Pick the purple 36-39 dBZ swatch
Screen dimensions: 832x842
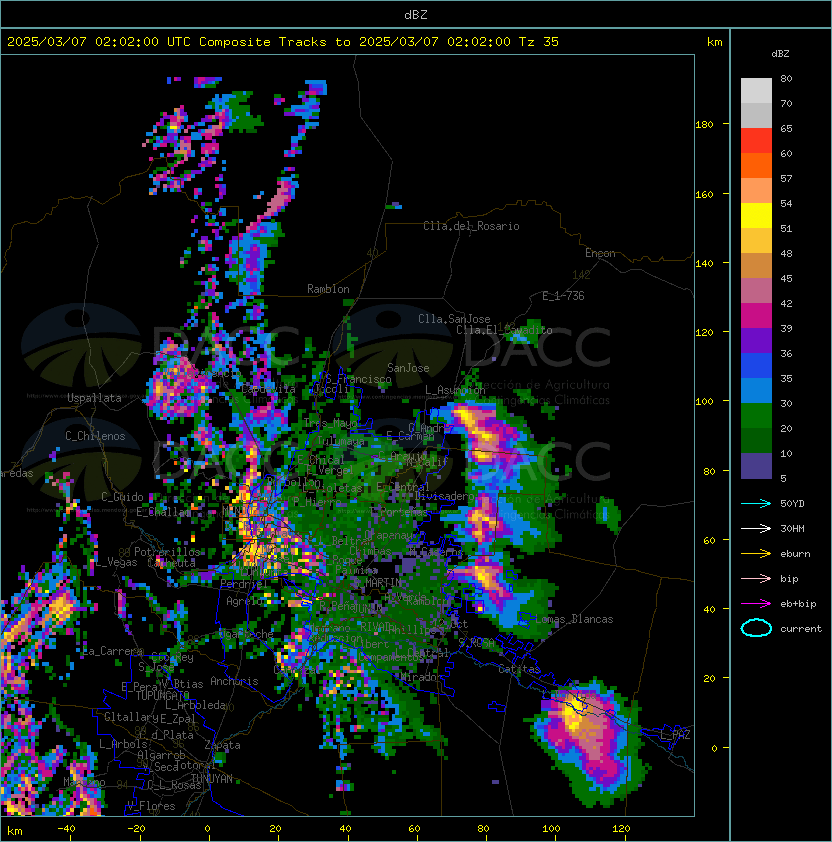(756, 341)
